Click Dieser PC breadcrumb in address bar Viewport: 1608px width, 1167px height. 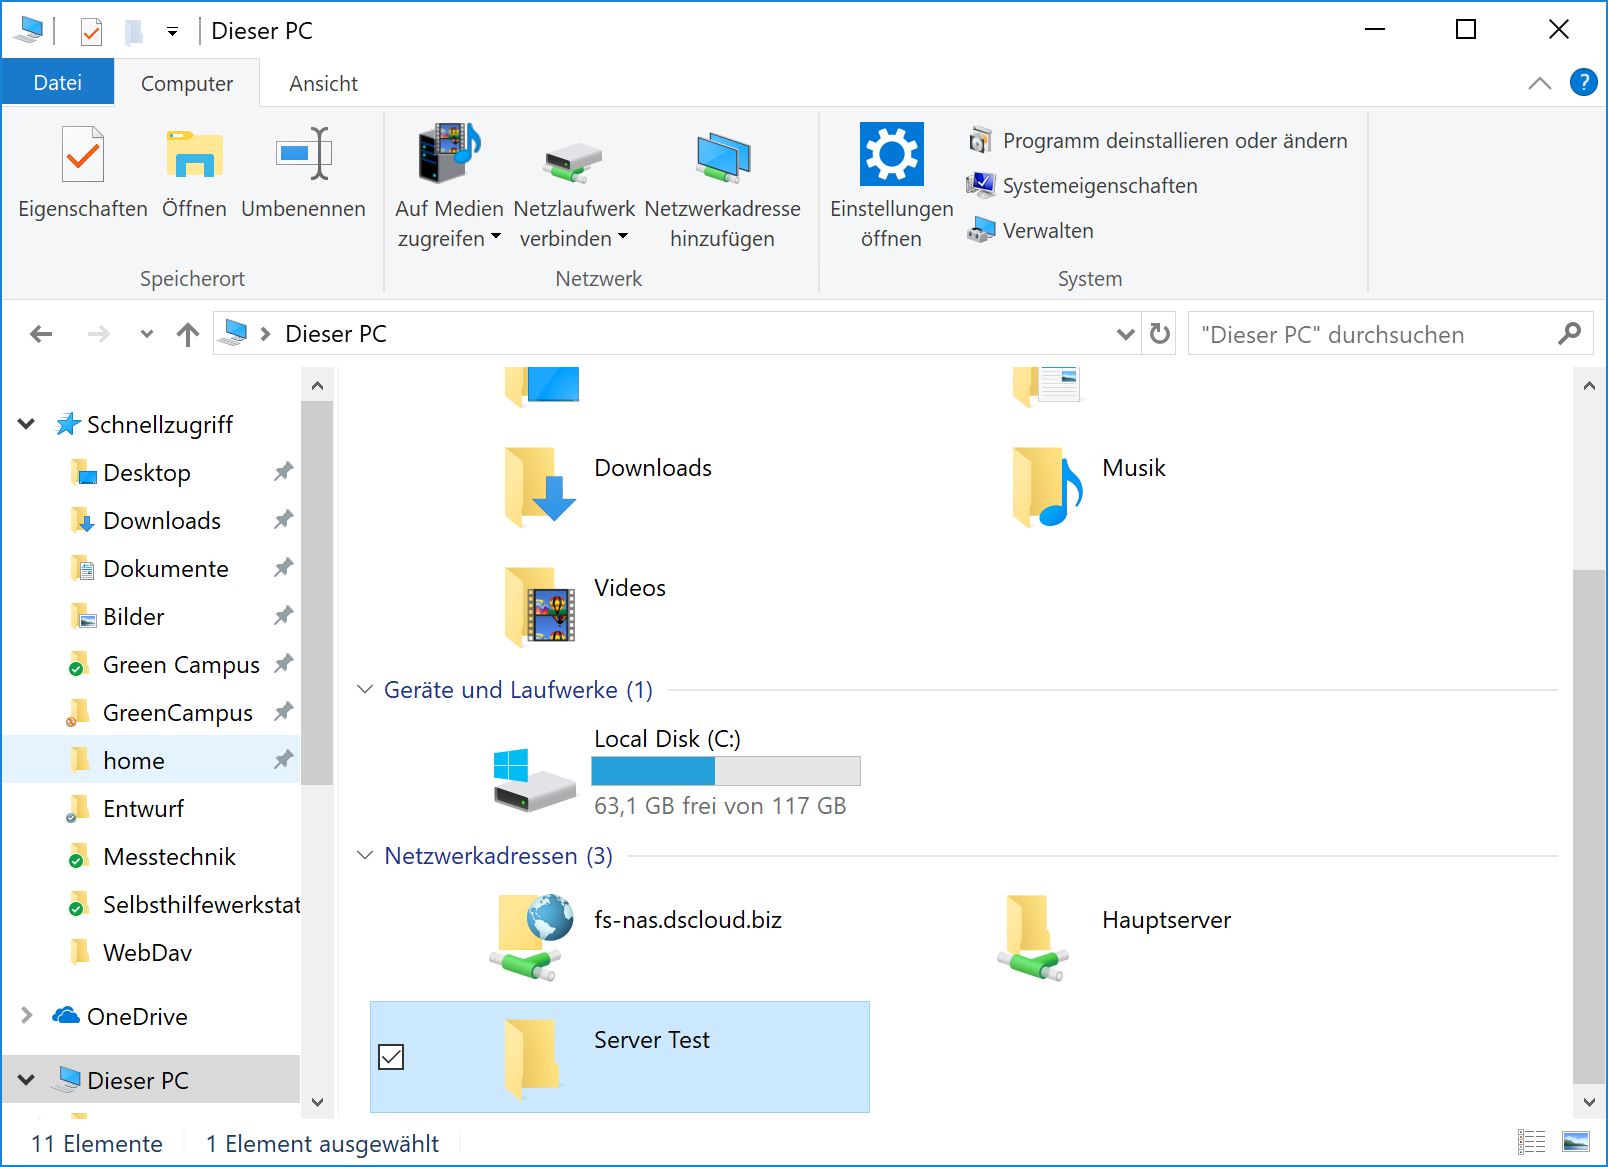pyautogui.click(x=336, y=334)
